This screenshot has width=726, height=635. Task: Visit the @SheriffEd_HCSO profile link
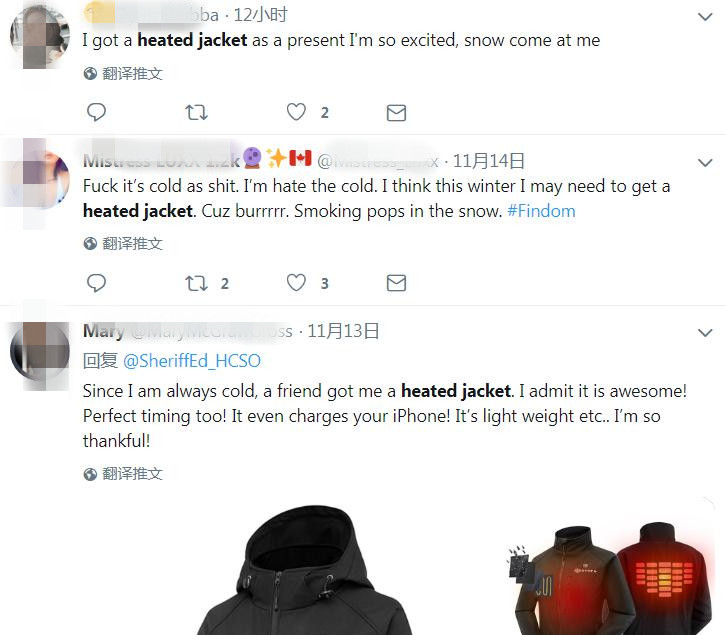pos(192,361)
